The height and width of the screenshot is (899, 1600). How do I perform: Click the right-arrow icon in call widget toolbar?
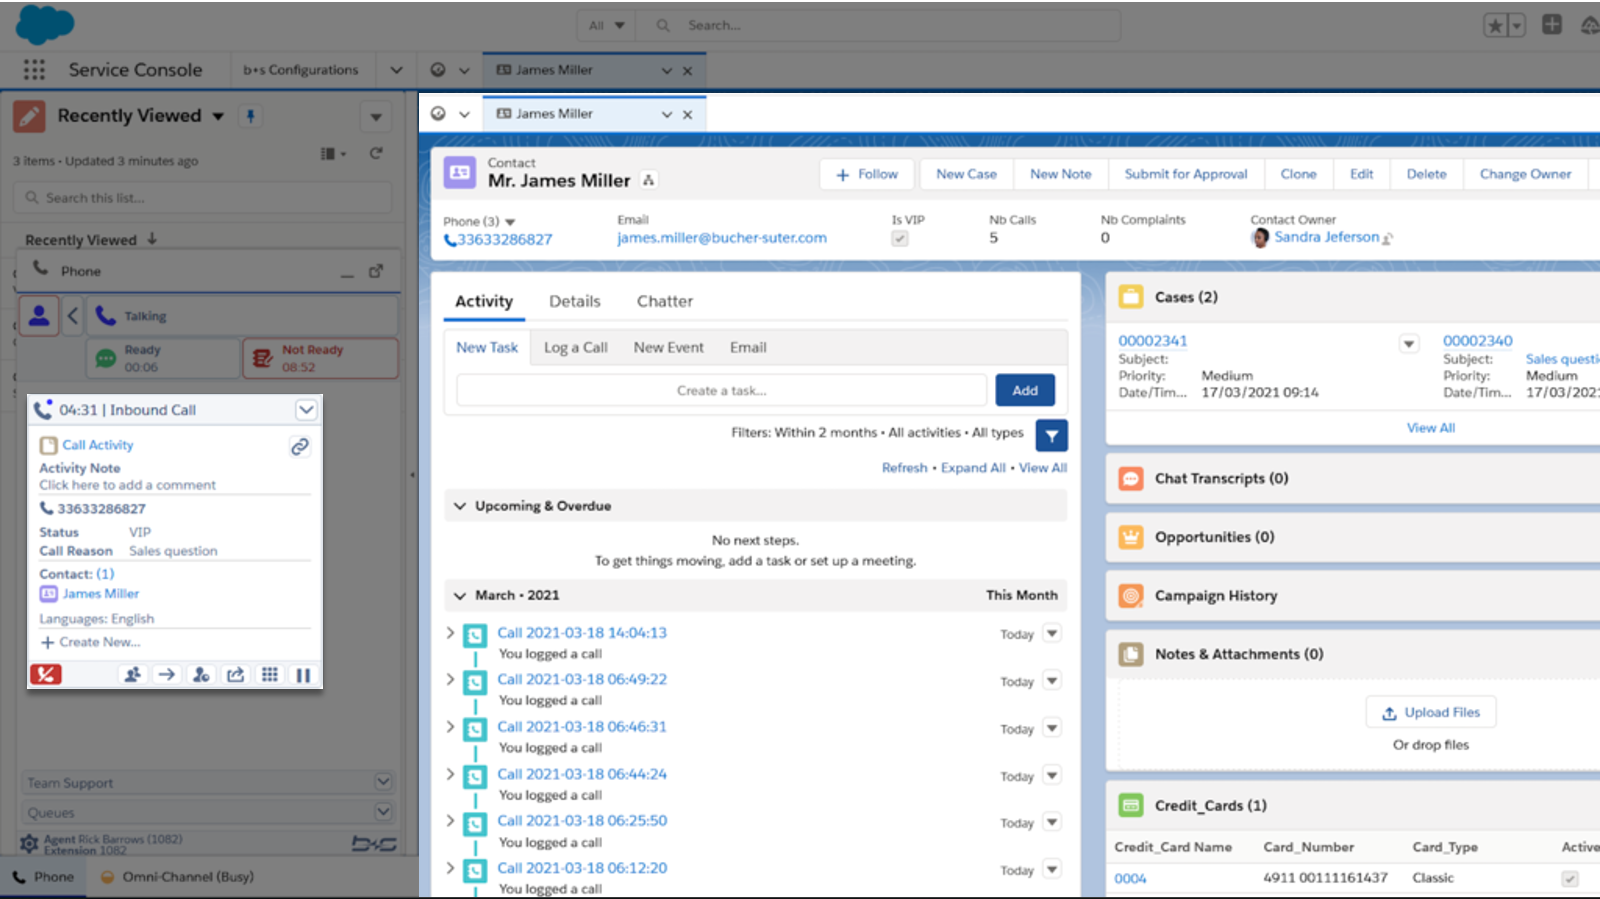(x=167, y=675)
